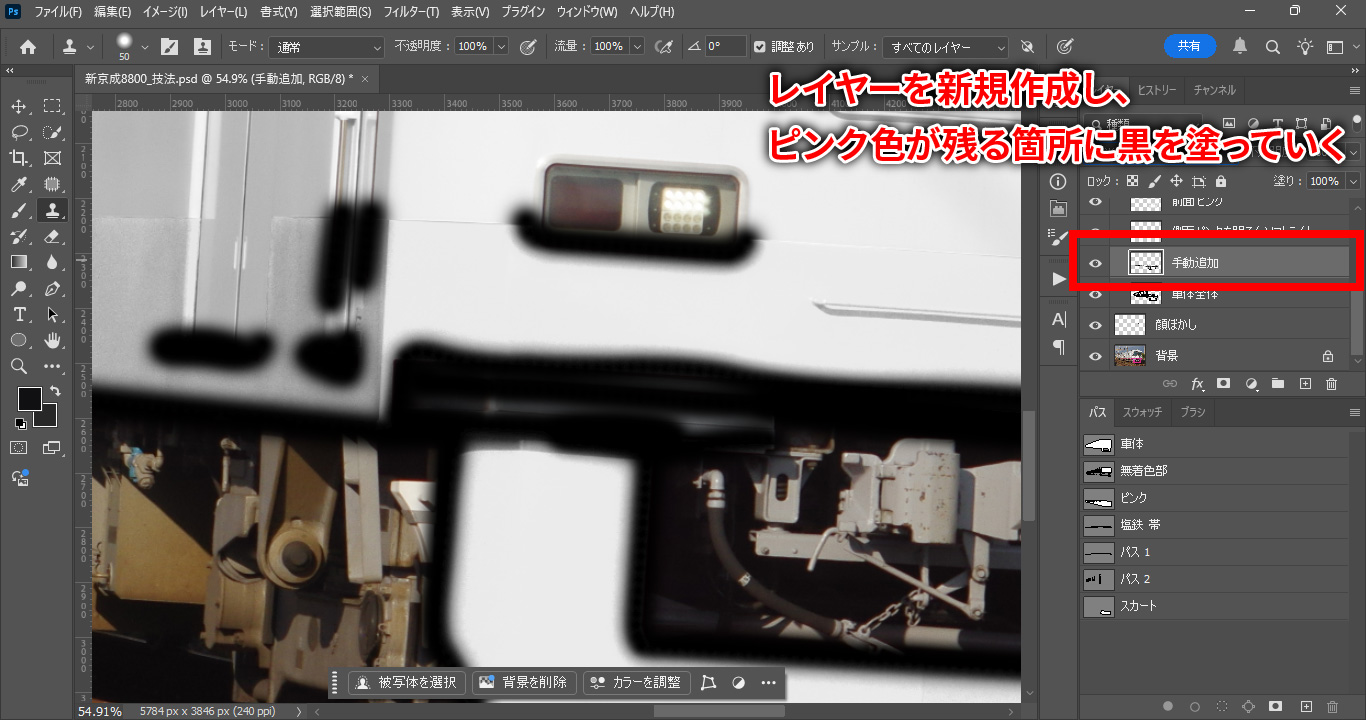Select the Zoom tool
The image size is (1366, 720).
click(x=19, y=366)
